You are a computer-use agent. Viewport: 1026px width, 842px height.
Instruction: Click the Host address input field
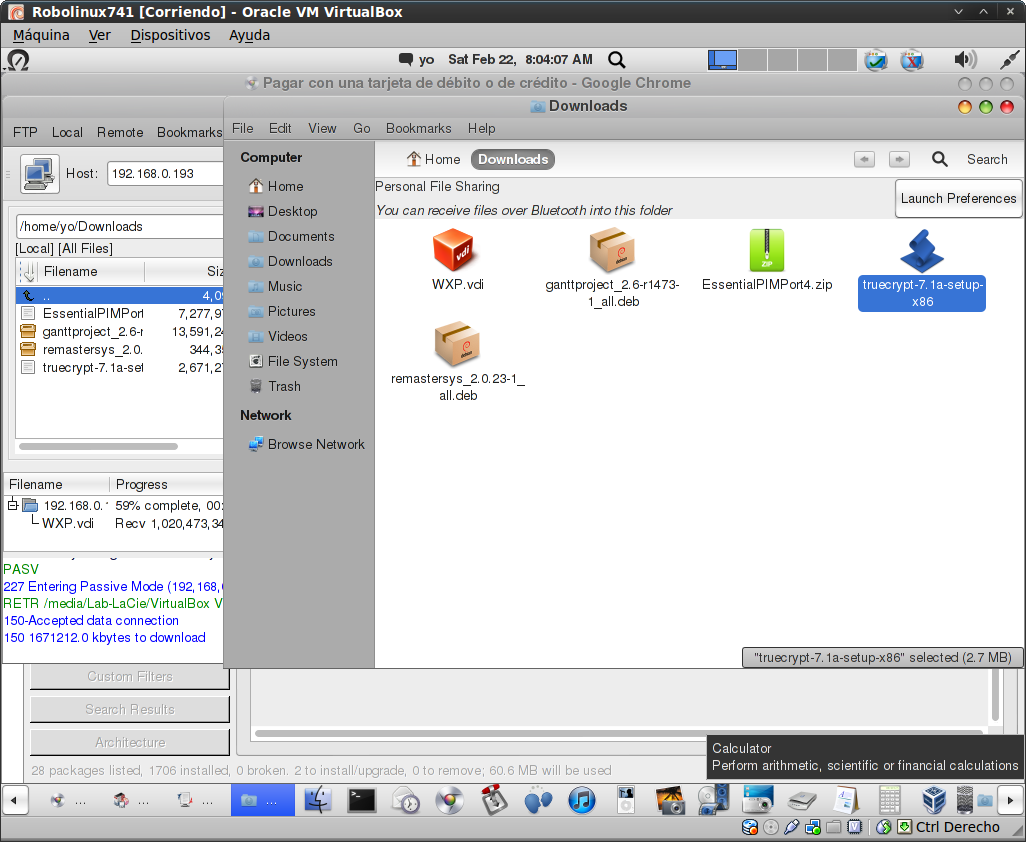coord(165,173)
